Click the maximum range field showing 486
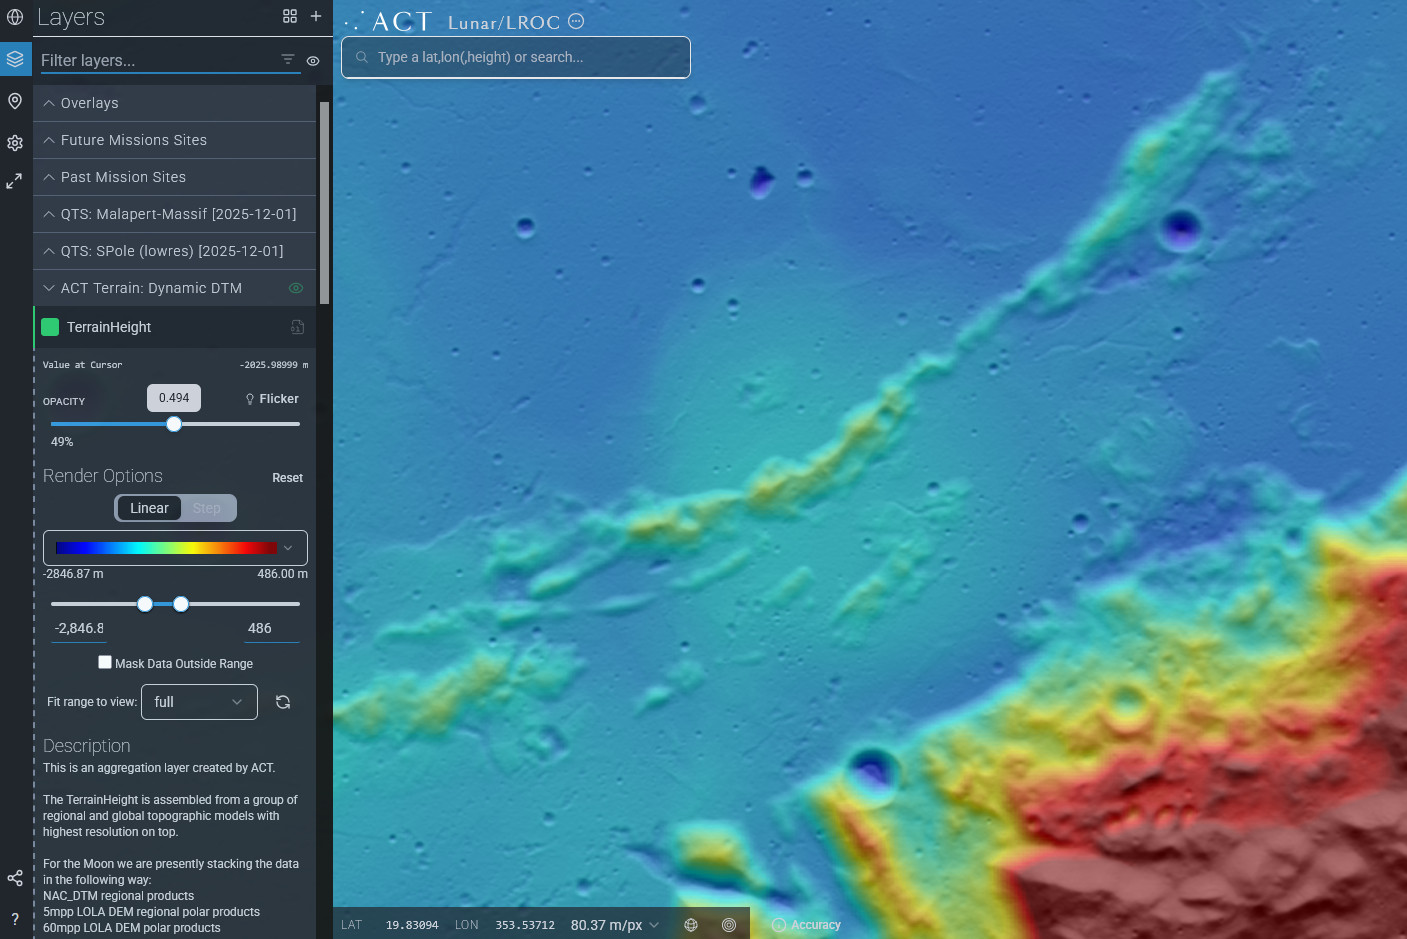Screen dimensions: 1407x939 tap(272, 628)
